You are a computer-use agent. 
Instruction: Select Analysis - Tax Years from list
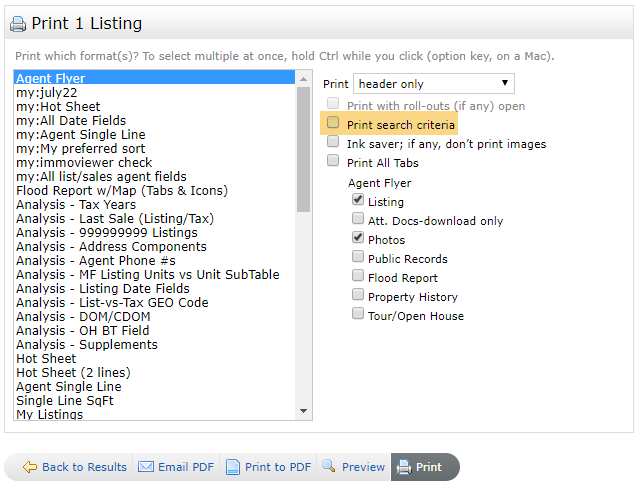coord(76,204)
